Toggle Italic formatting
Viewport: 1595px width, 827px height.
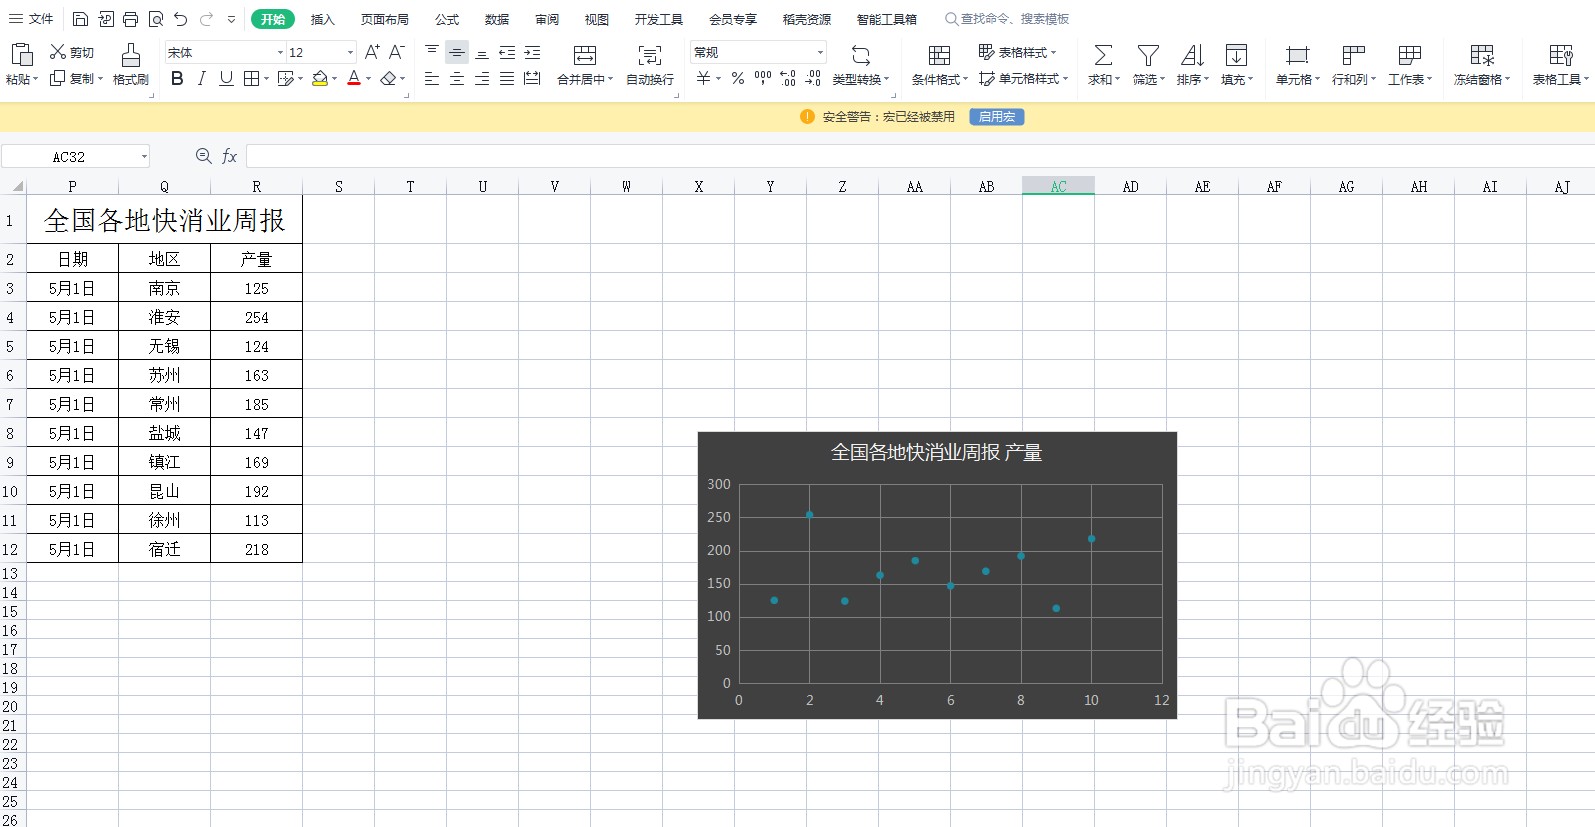click(x=202, y=78)
